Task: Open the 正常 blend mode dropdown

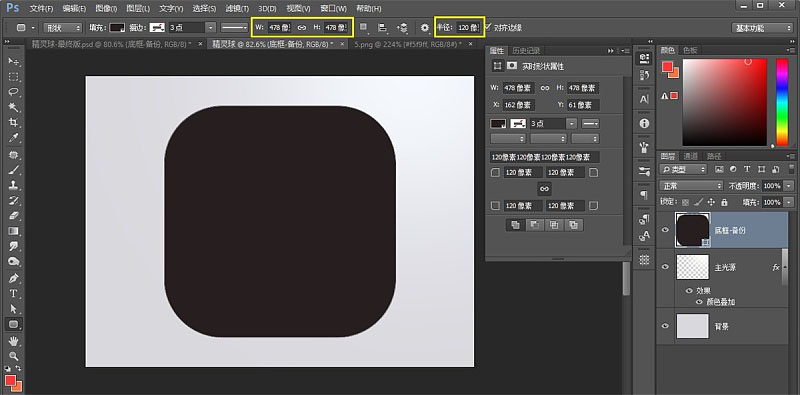Action: [691, 186]
